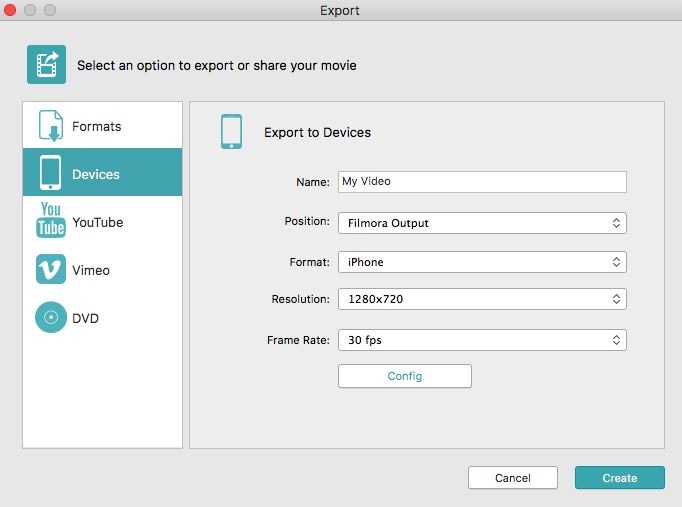Switch to the Formats tab label
The image size is (682, 507).
pyautogui.click(x=96, y=127)
